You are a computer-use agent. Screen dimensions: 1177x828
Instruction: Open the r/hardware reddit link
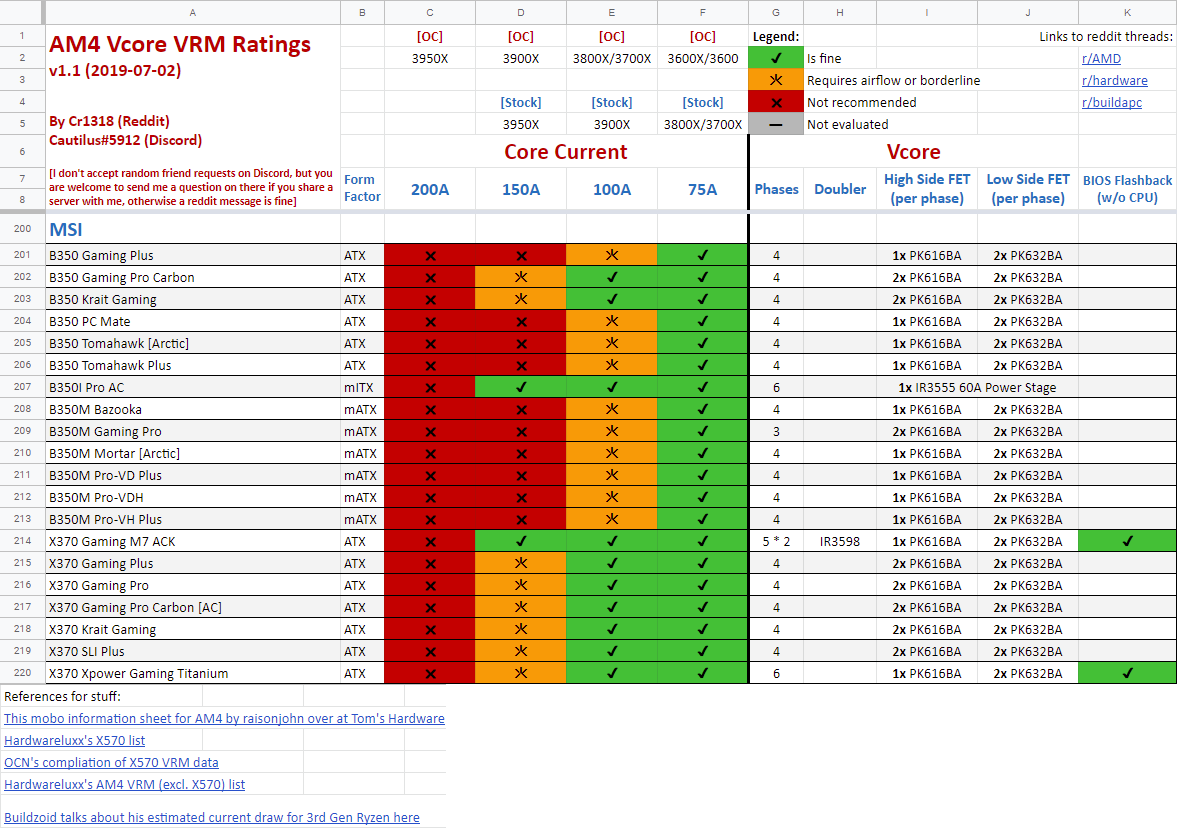tap(1114, 80)
